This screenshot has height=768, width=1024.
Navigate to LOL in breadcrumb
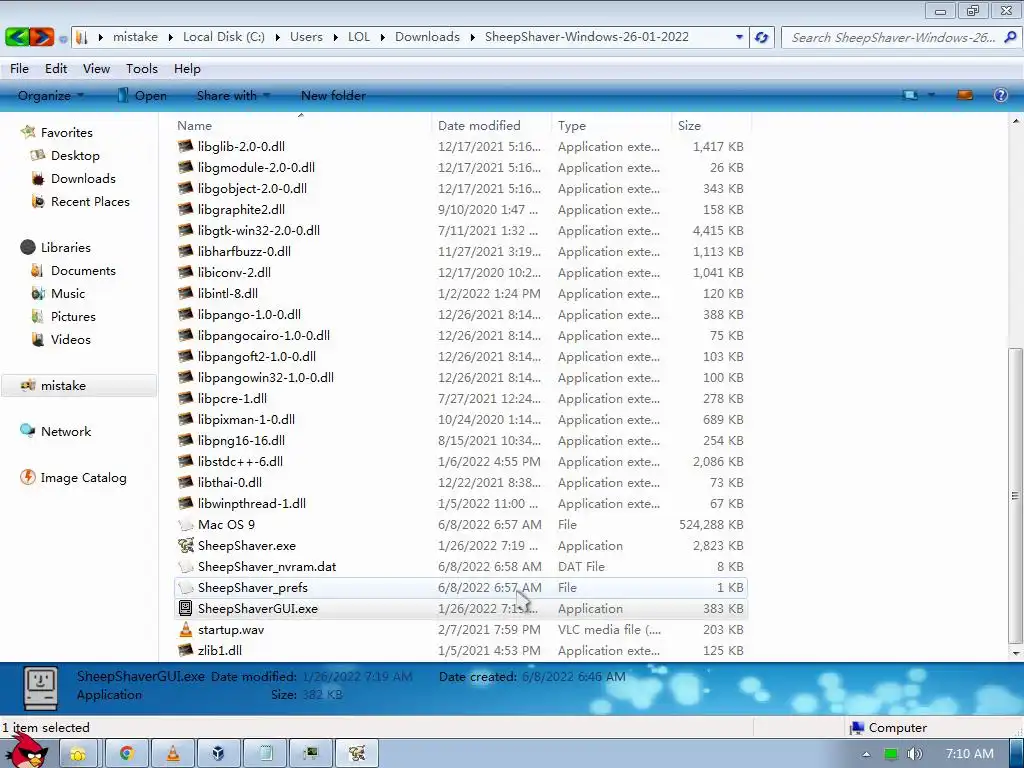pos(359,37)
